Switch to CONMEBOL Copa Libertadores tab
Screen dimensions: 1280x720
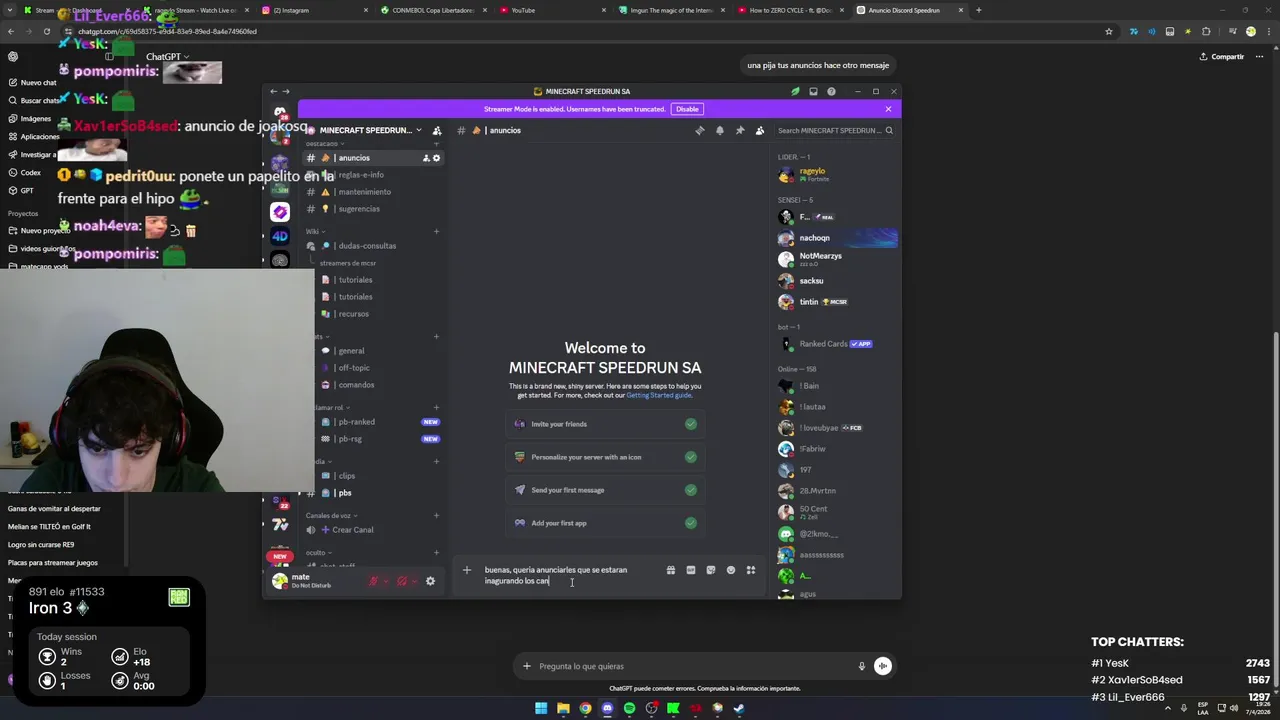click(x=432, y=10)
